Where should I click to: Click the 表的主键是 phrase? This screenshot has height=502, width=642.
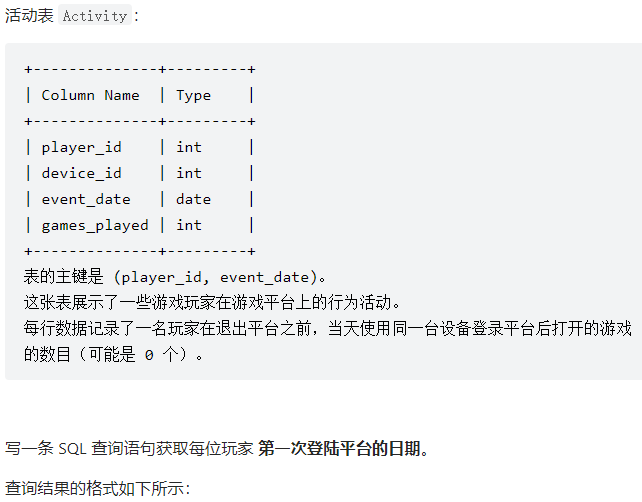[x=63, y=276]
